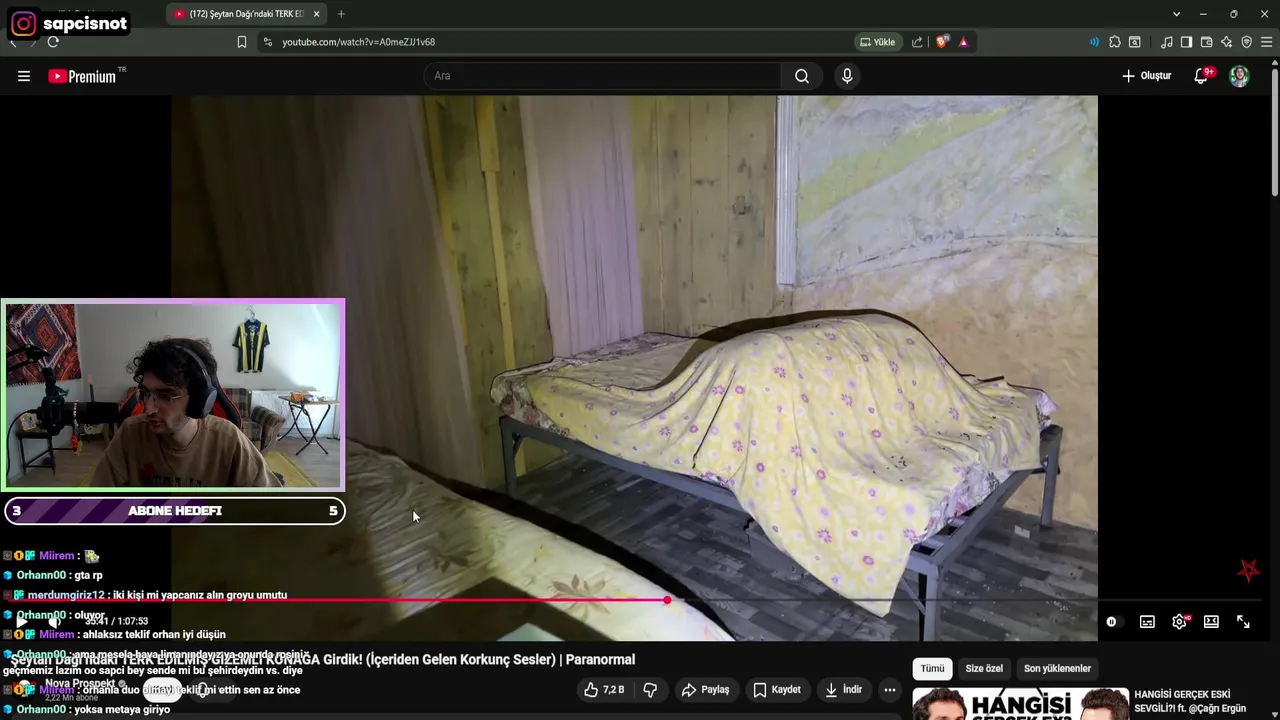
Task: Share this page via address bar icon
Action: coord(917,42)
